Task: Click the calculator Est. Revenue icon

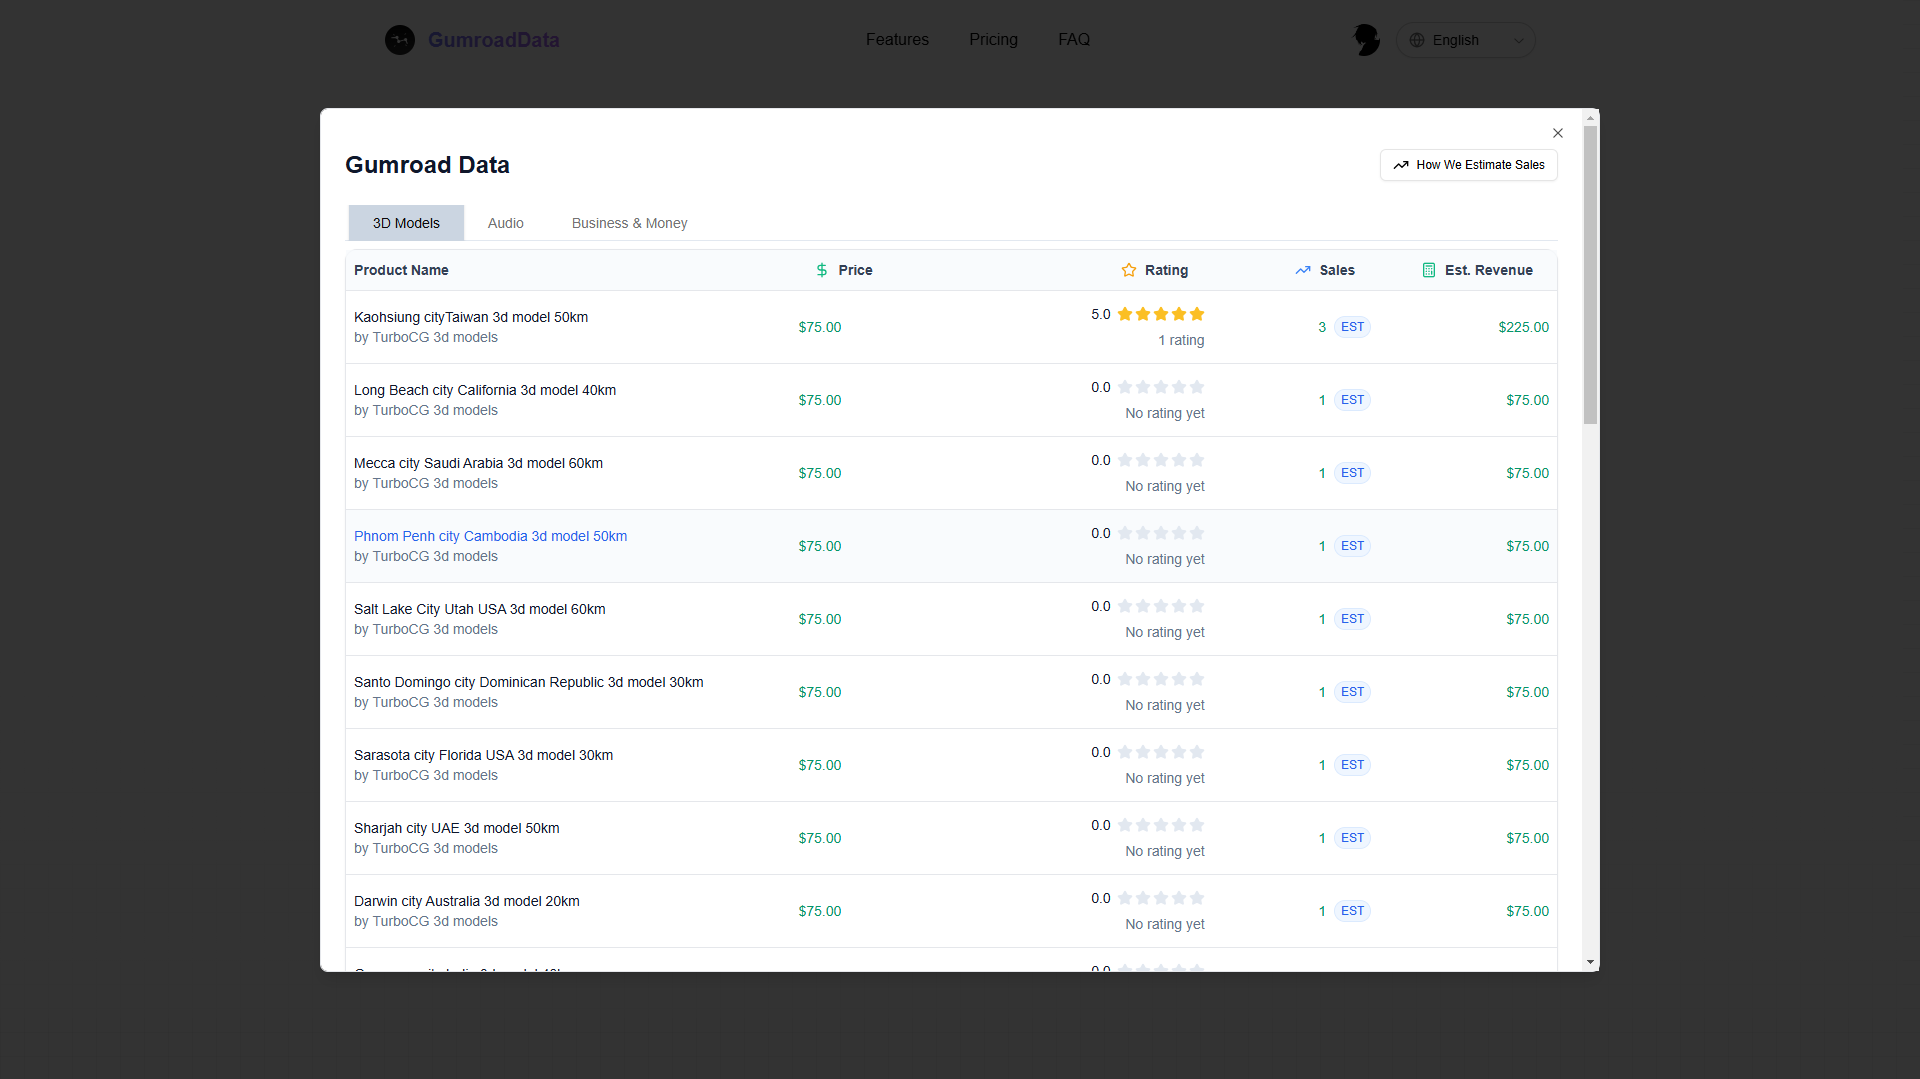Action: pos(1429,270)
